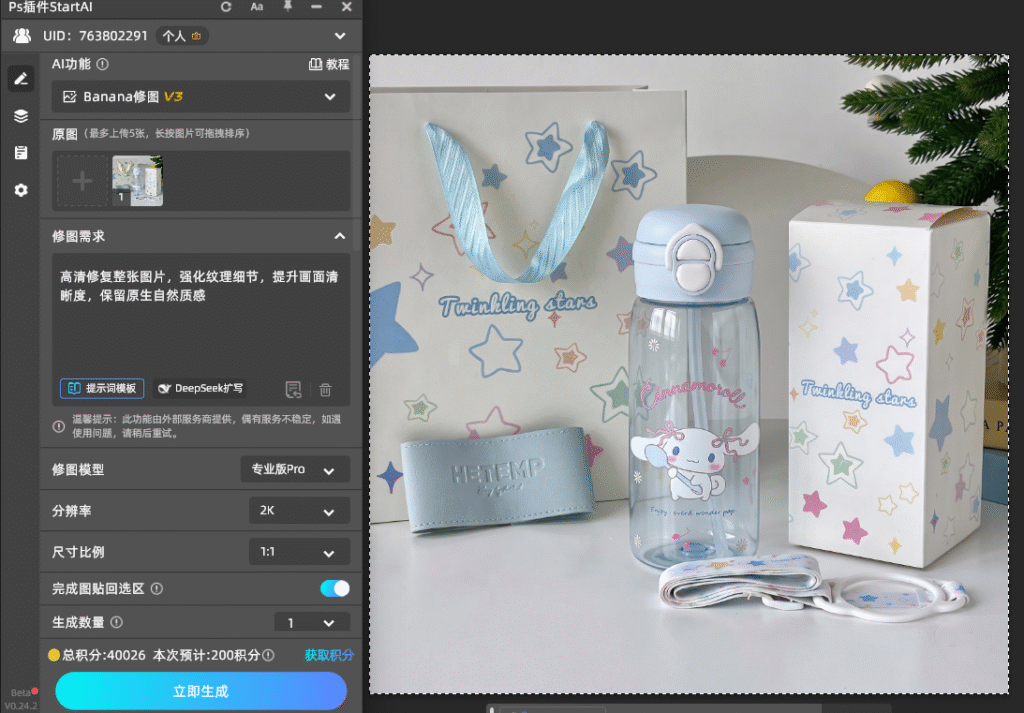The height and width of the screenshot is (713, 1024).
Task: Click the Beta V0.24.2 version label
Action: [x=20, y=699]
